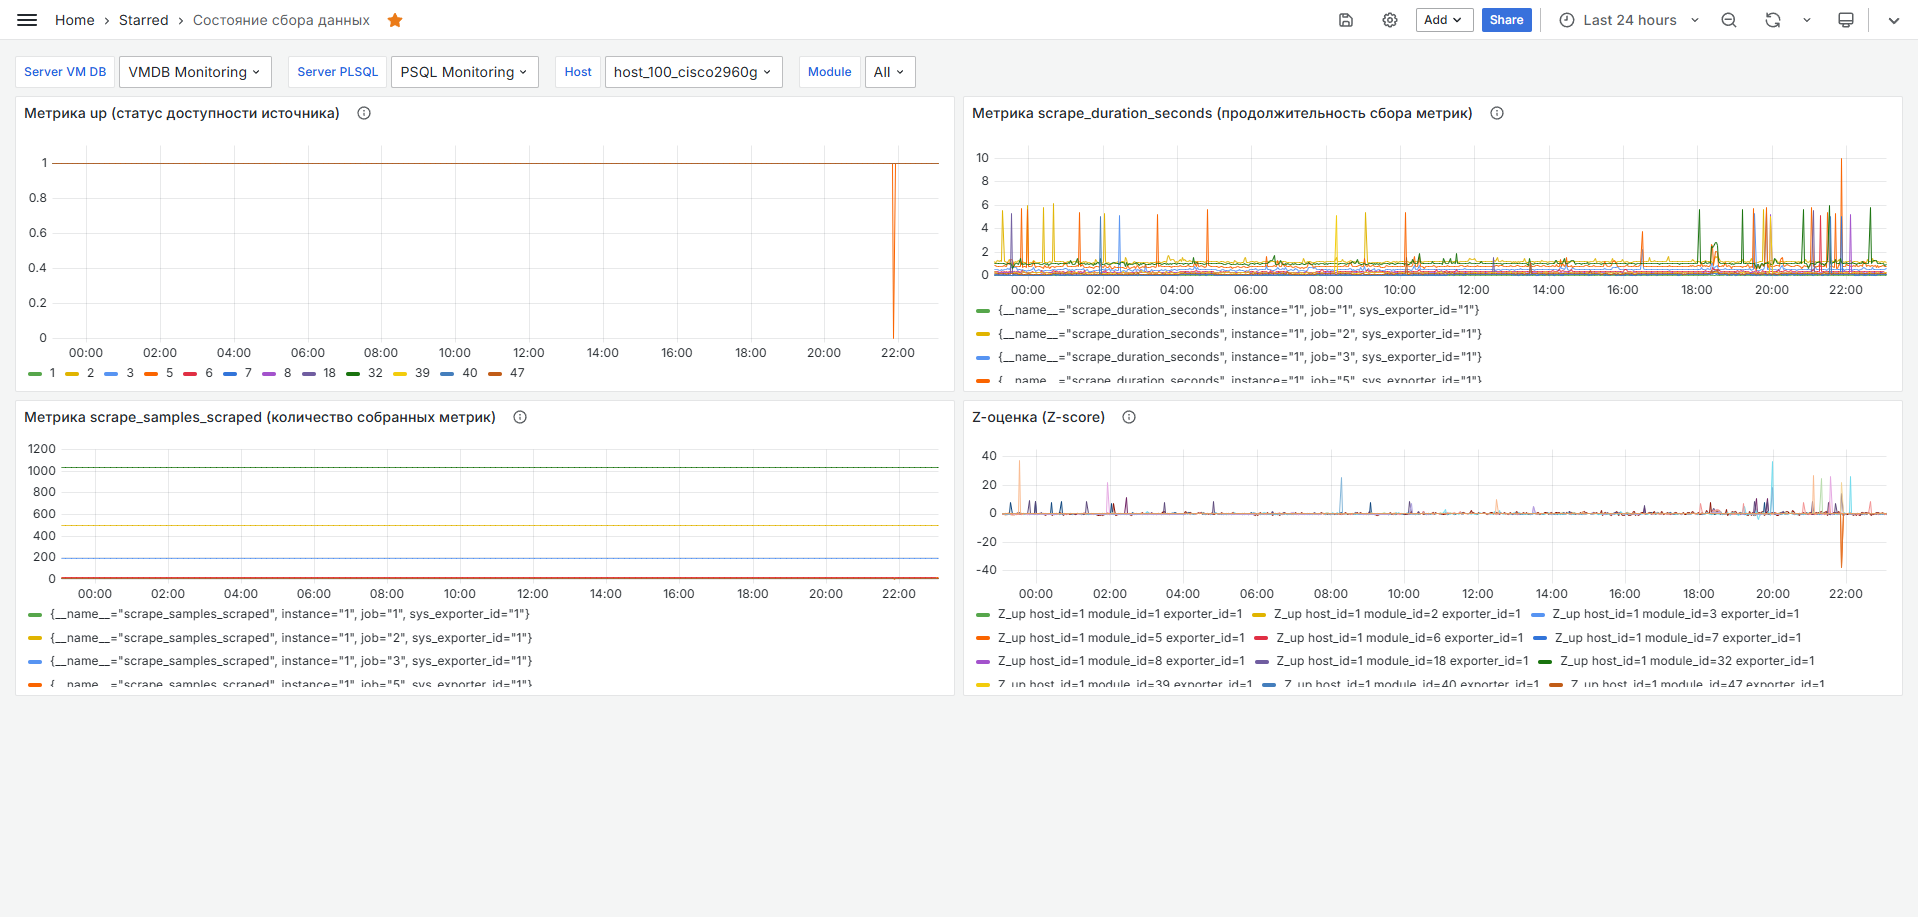Select scrape_duration_seconds job="3" legend entry
Screen dimensions: 1918x917
click(x=1240, y=357)
